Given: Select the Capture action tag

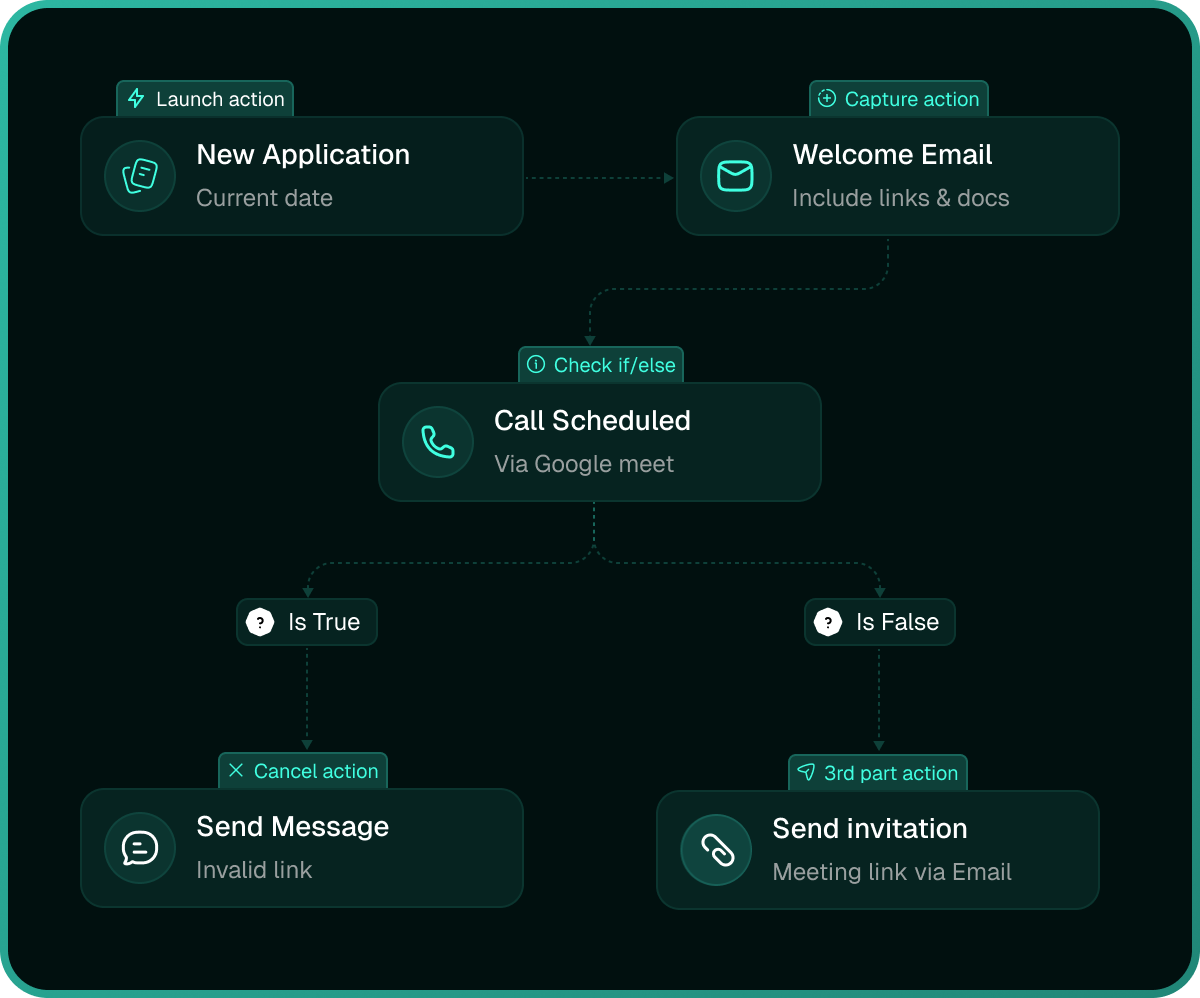Looking at the screenshot, I should coord(899,99).
